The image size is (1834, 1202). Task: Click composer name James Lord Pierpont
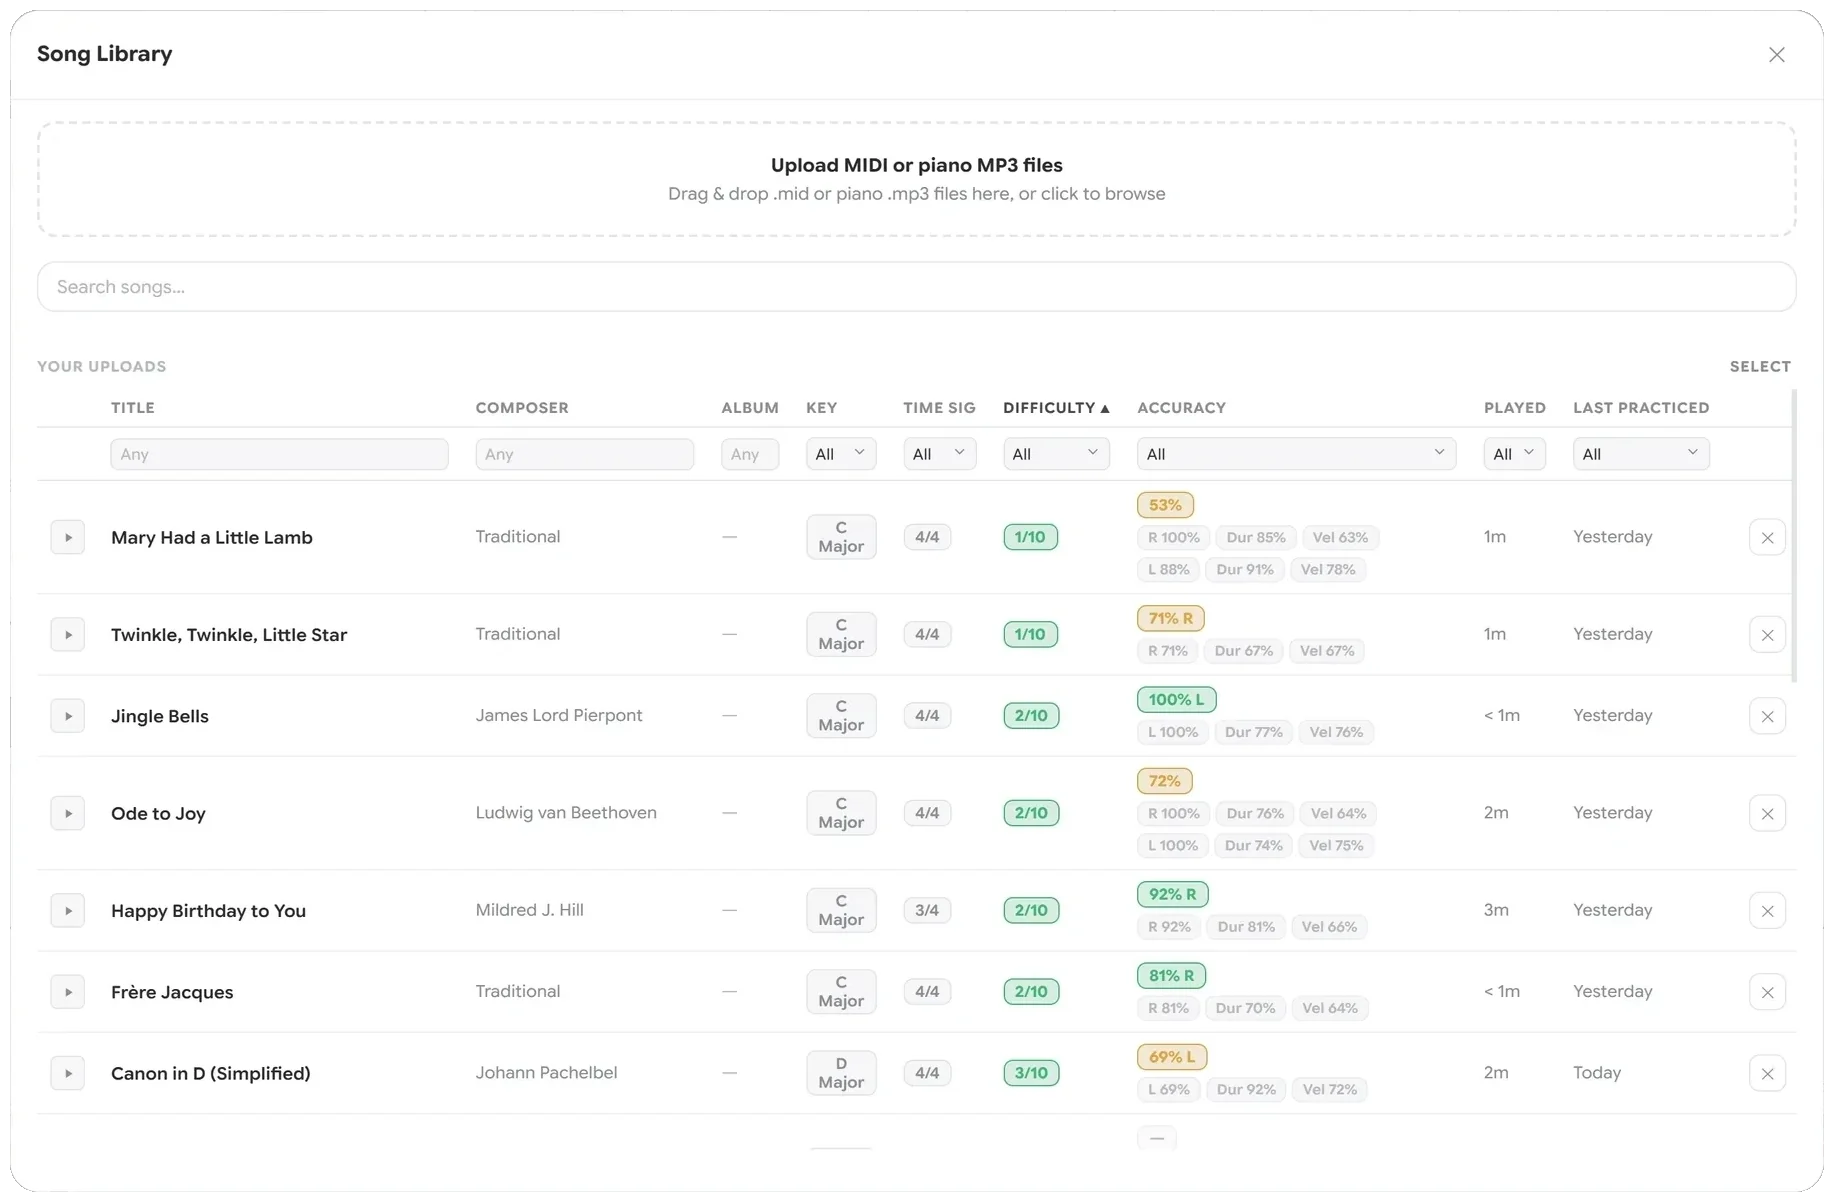(559, 715)
